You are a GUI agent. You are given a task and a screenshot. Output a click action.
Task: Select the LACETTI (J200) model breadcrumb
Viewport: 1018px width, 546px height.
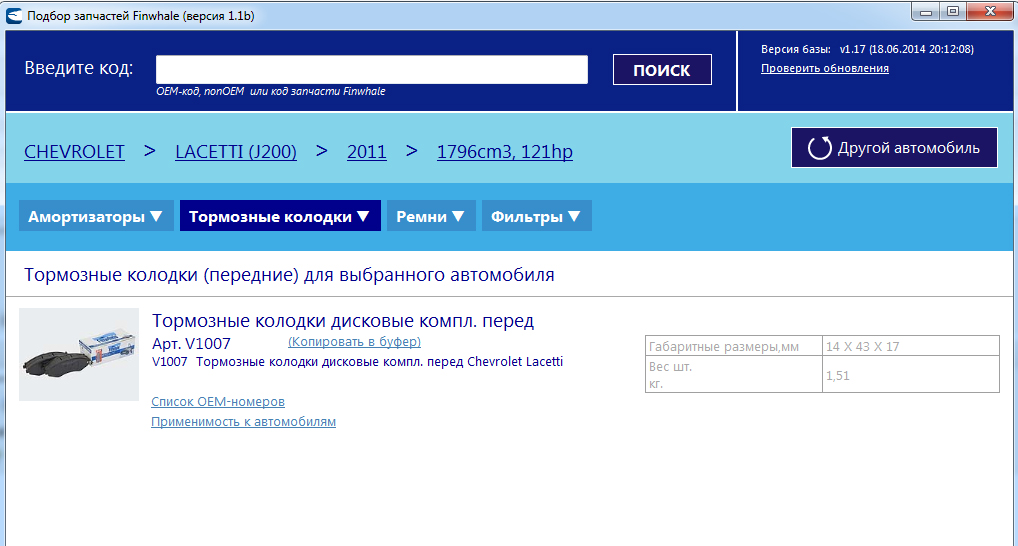point(235,152)
